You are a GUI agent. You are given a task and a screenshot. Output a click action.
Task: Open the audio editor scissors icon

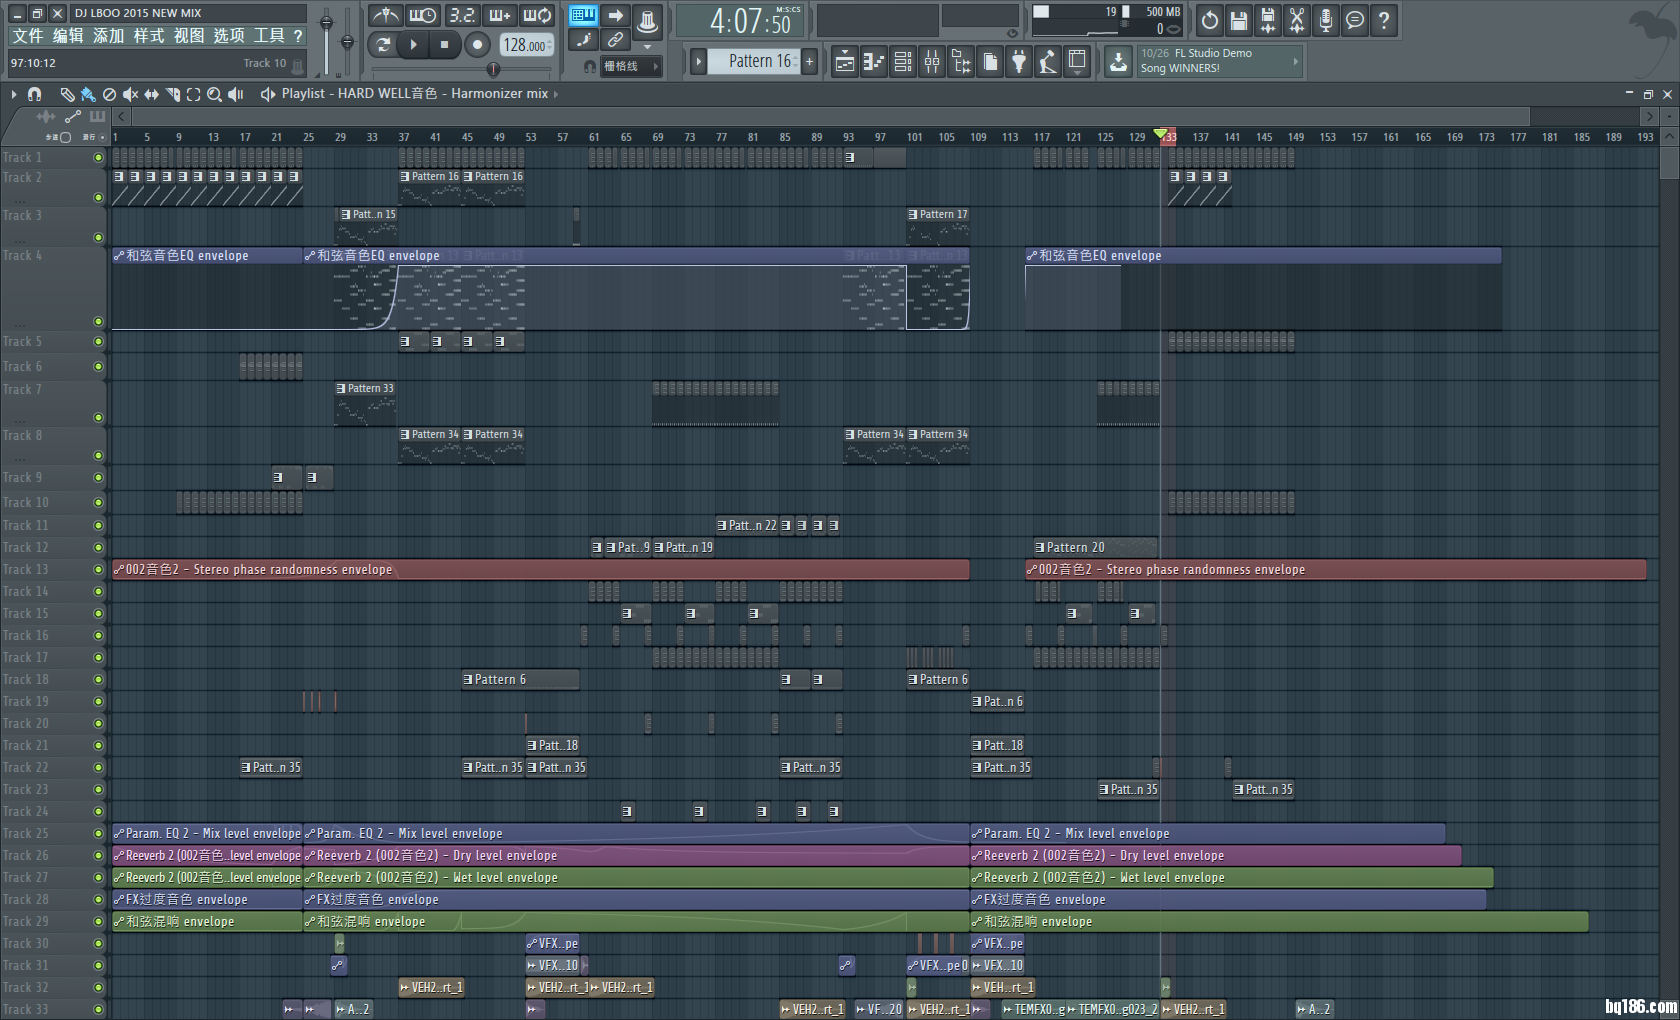[1296, 20]
